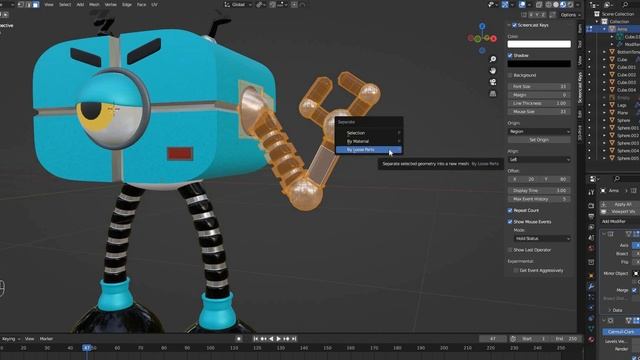This screenshot has width=640, height=360.
Task: Click the blue Z axis on navigation gizmo
Action: (x=482, y=26)
